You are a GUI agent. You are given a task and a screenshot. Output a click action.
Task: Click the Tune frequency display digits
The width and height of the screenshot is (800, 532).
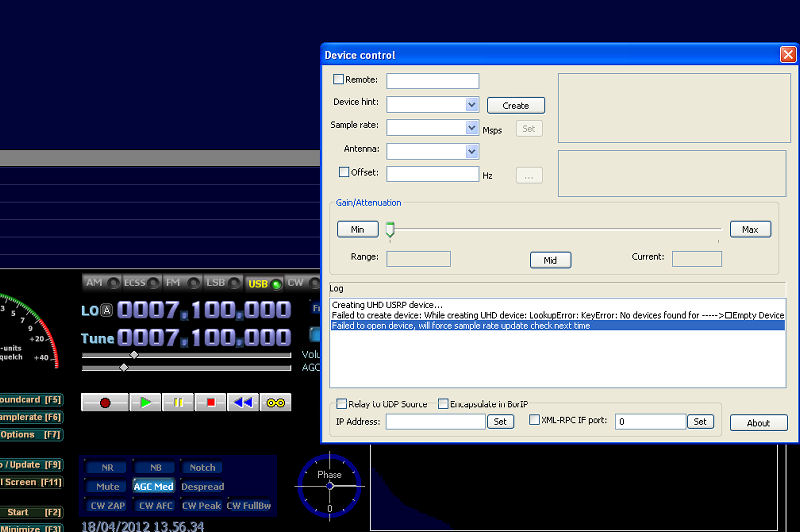coord(204,338)
